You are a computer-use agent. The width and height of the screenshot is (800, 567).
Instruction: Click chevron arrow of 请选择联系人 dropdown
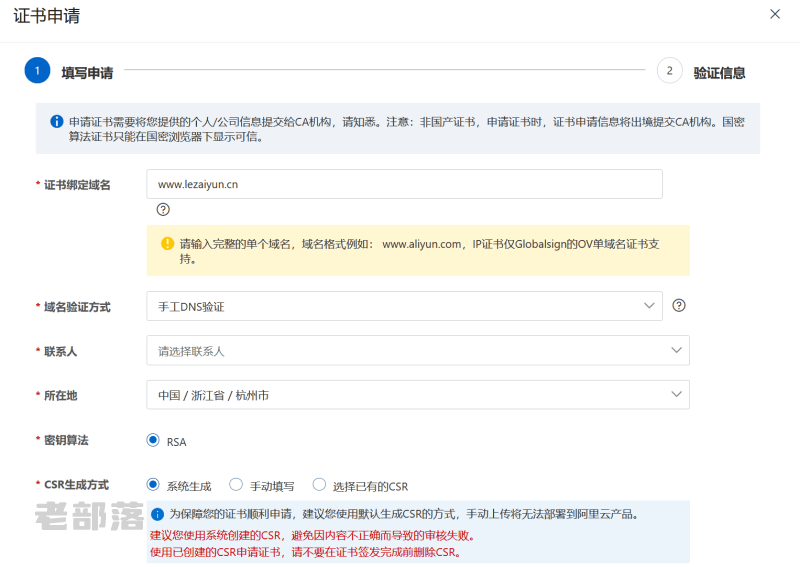point(676,350)
